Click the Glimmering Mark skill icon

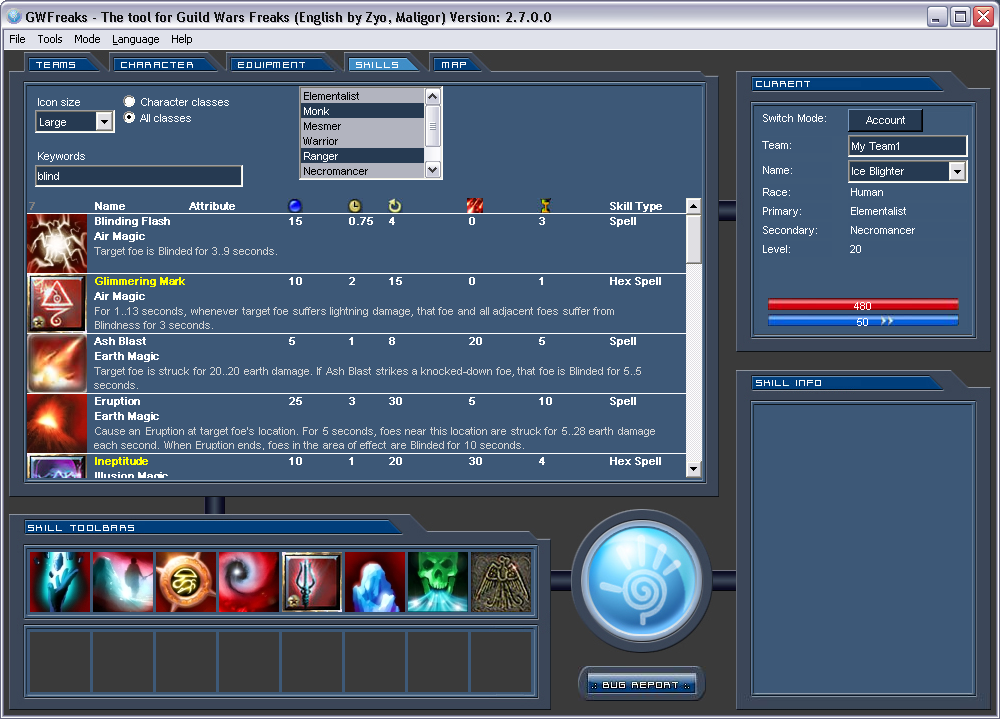coord(57,304)
